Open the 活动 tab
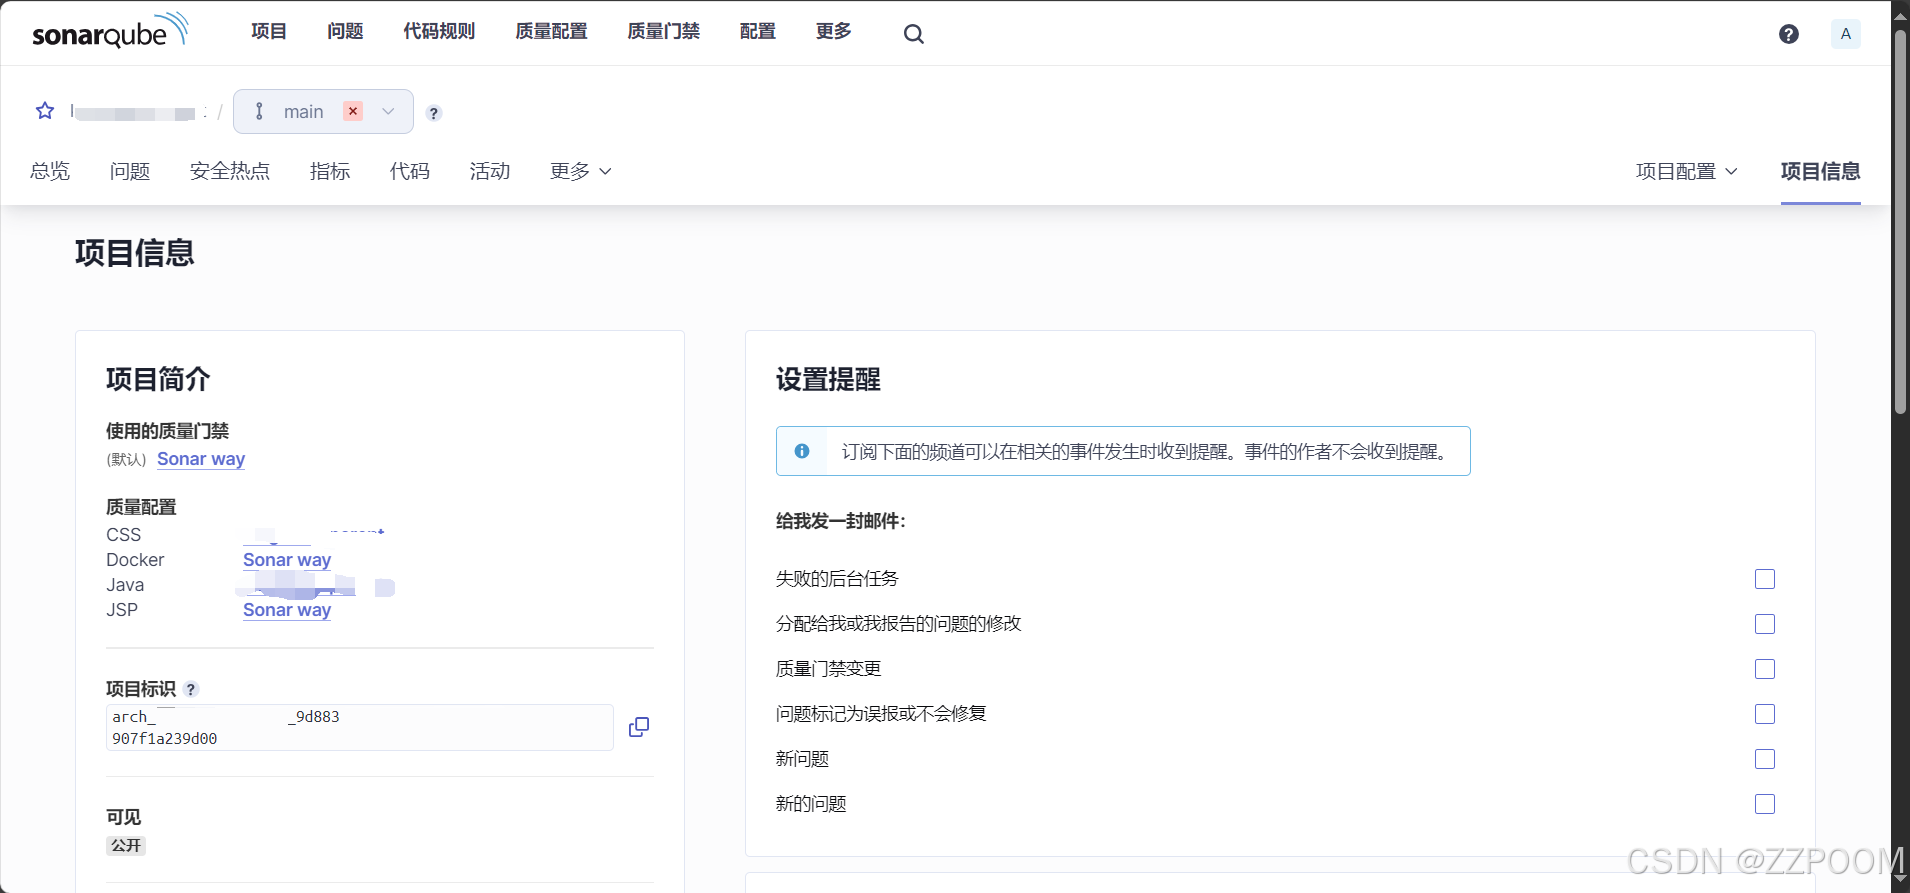This screenshot has width=1910, height=893. click(490, 172)
